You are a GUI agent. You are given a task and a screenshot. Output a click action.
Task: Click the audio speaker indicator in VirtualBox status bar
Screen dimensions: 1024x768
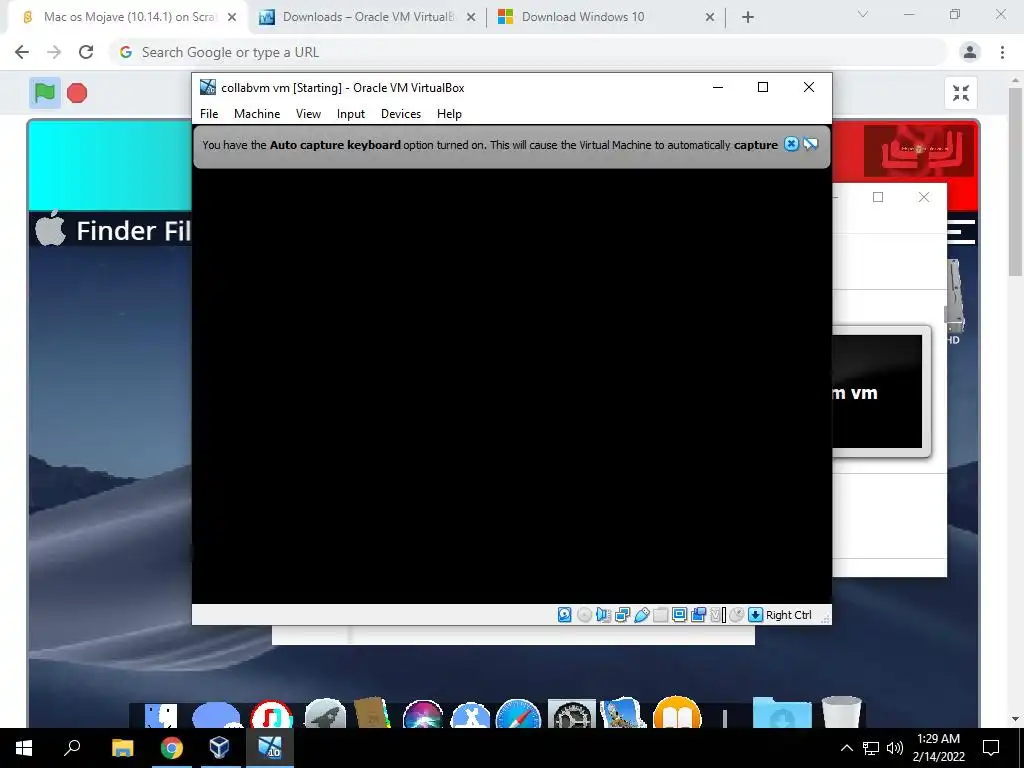tap(603, 615)
